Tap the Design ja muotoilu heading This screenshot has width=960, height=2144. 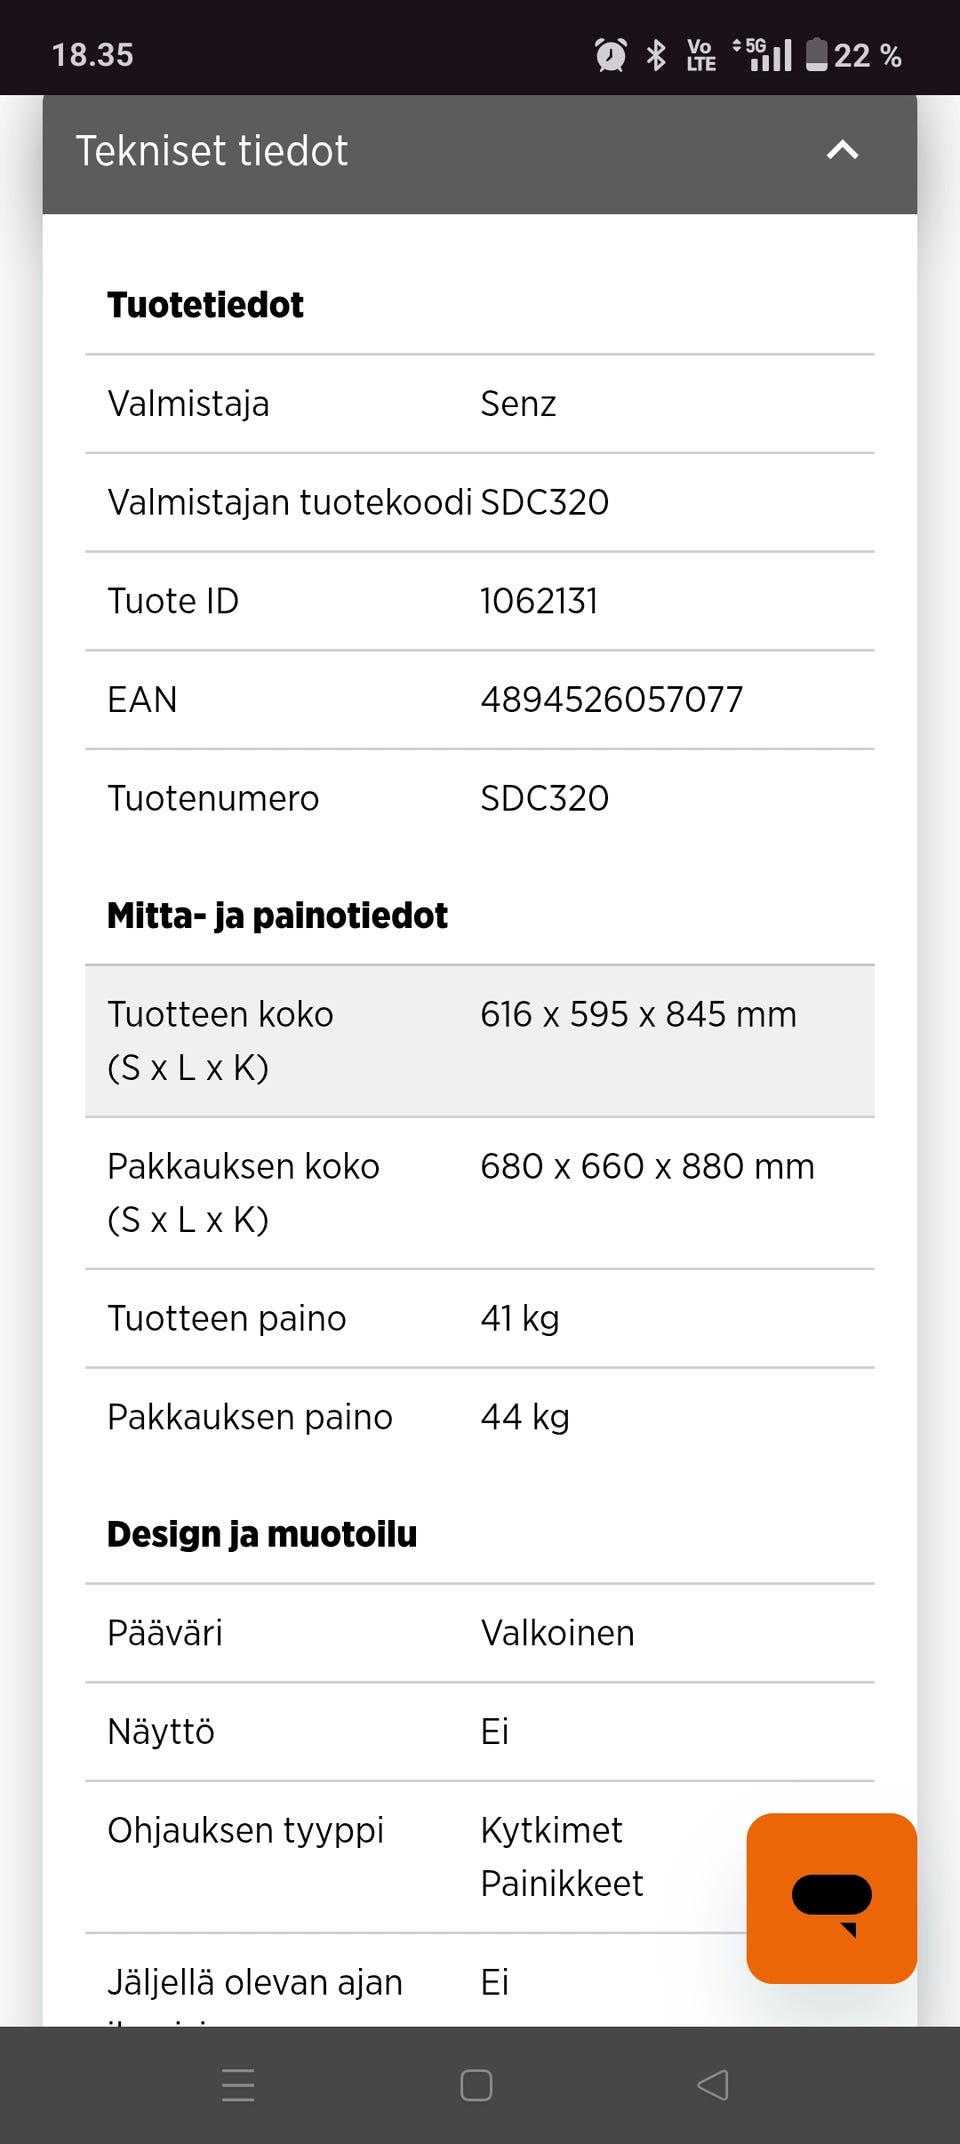[x=262, y=1534]
